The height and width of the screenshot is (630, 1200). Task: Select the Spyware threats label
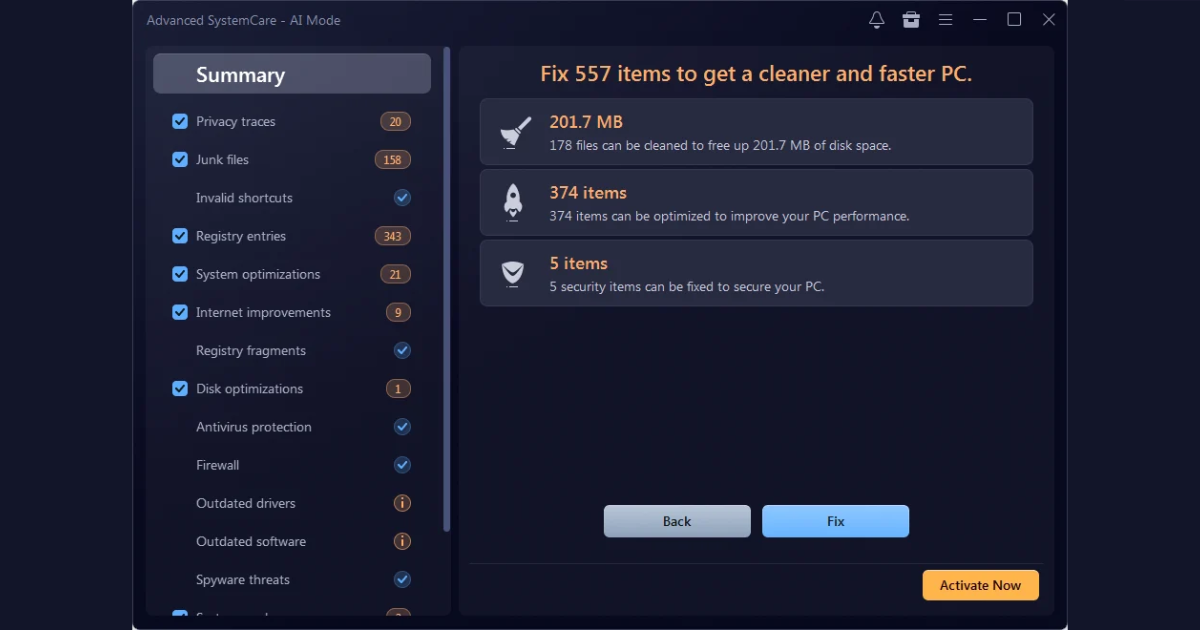click(243, 580)
